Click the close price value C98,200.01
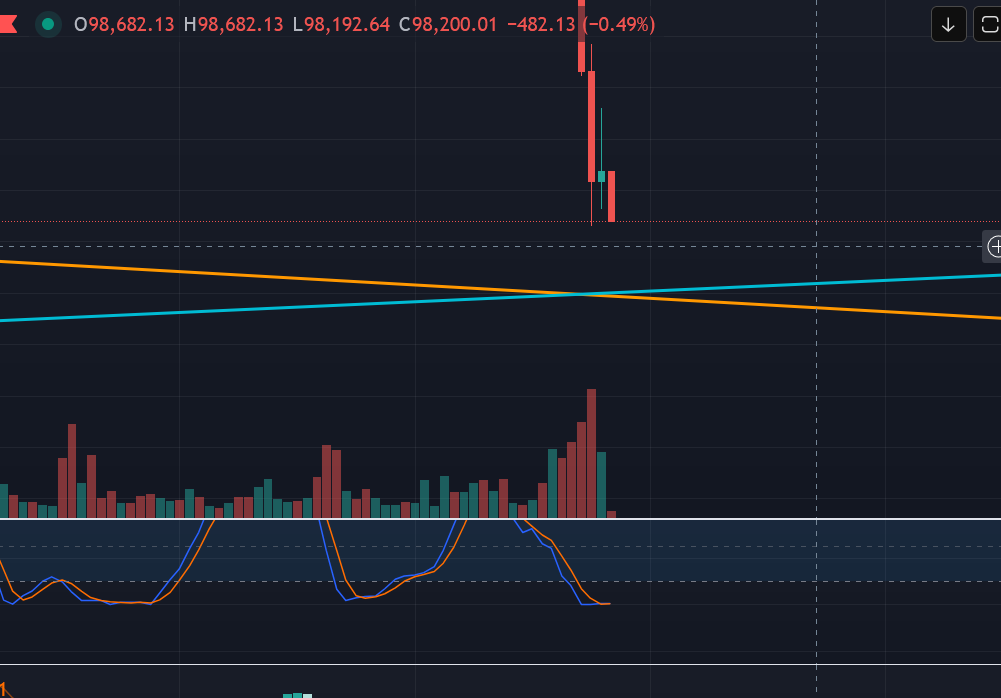Image resolution: width=1001 pixels, height=698 pixels. point(448,24)
